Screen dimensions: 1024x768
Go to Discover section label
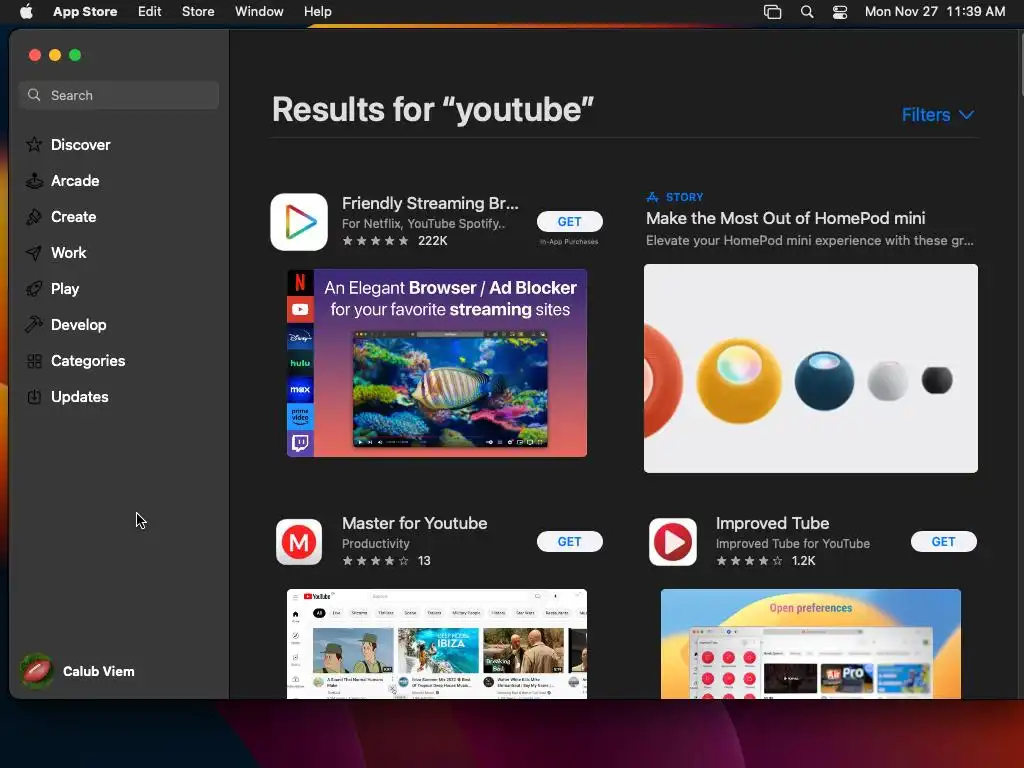pos(80,145)
